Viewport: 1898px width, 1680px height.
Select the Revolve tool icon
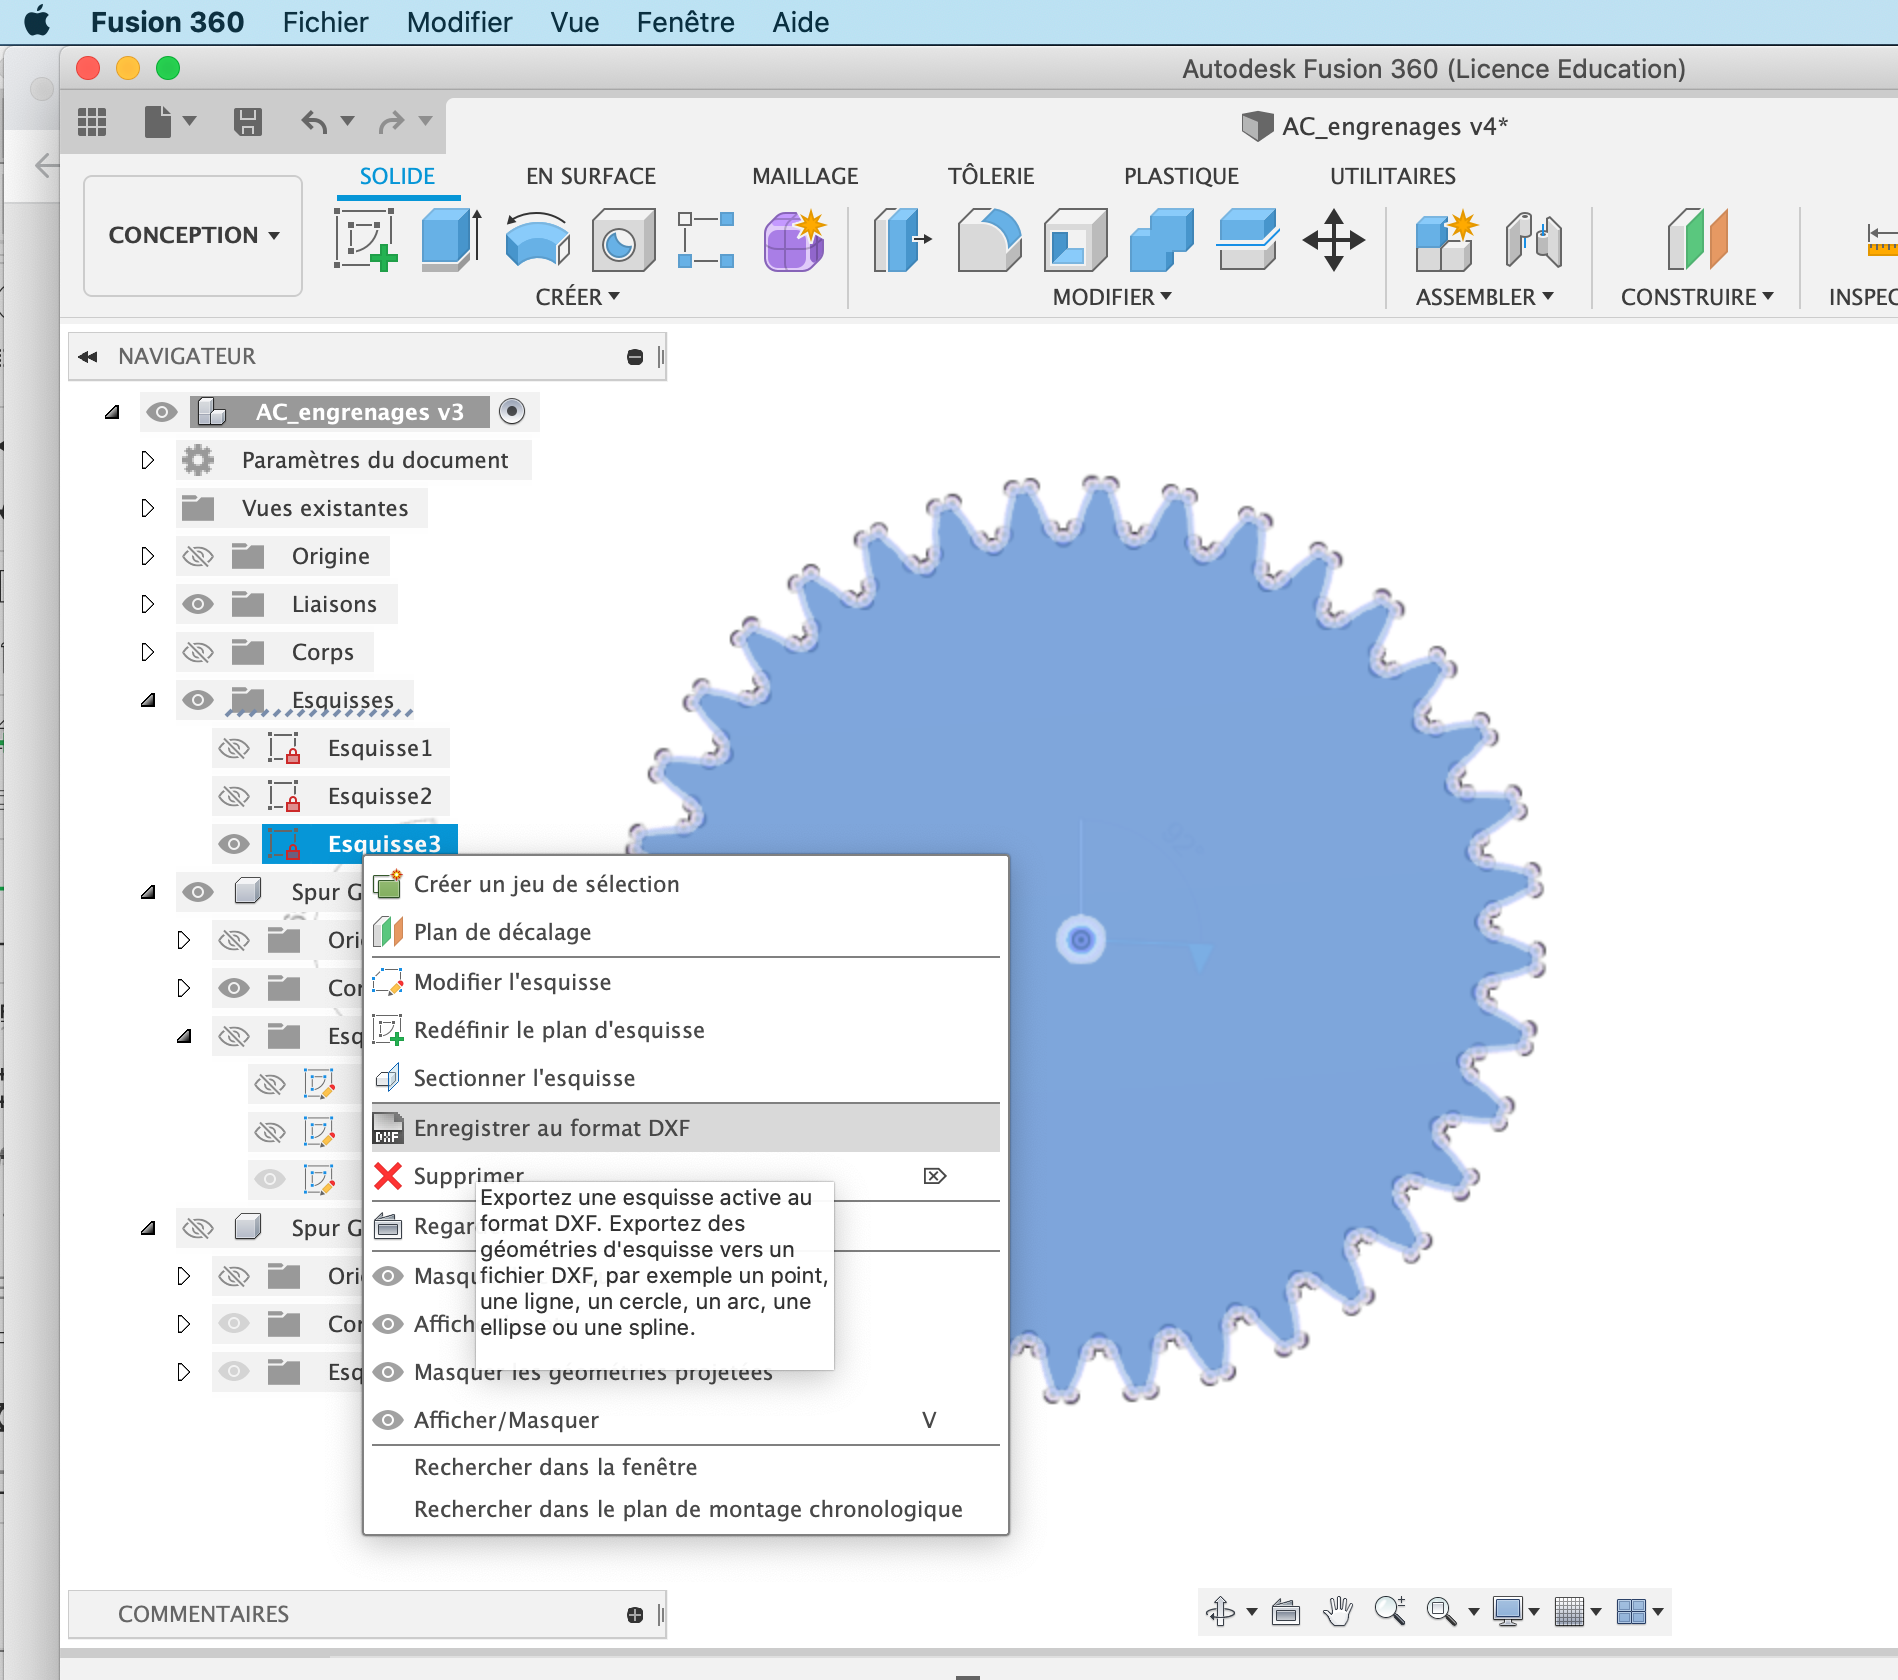pyautogui.click(x=537, y=240)
